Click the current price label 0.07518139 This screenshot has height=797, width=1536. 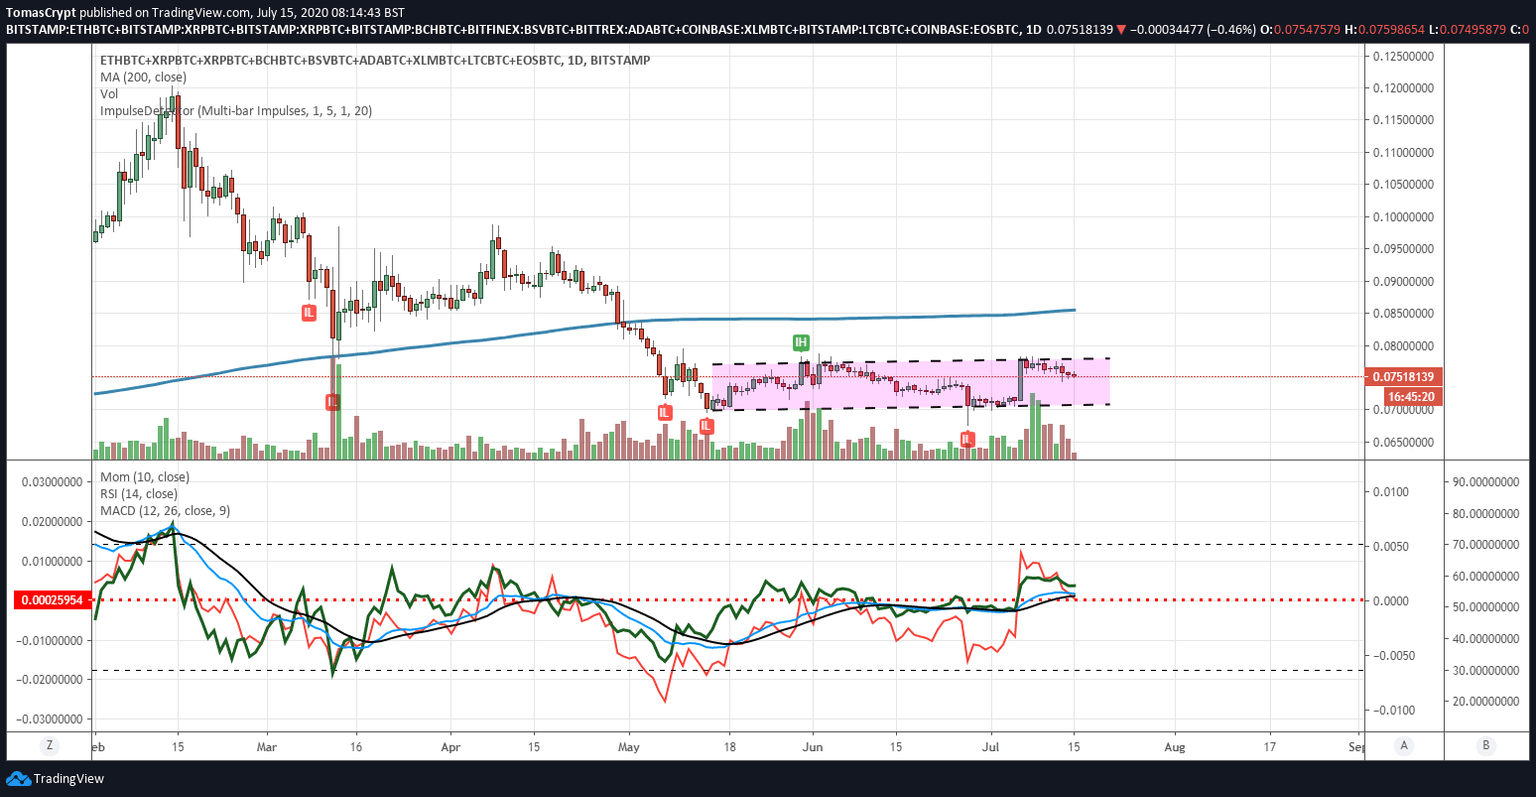click(1403, 377)
